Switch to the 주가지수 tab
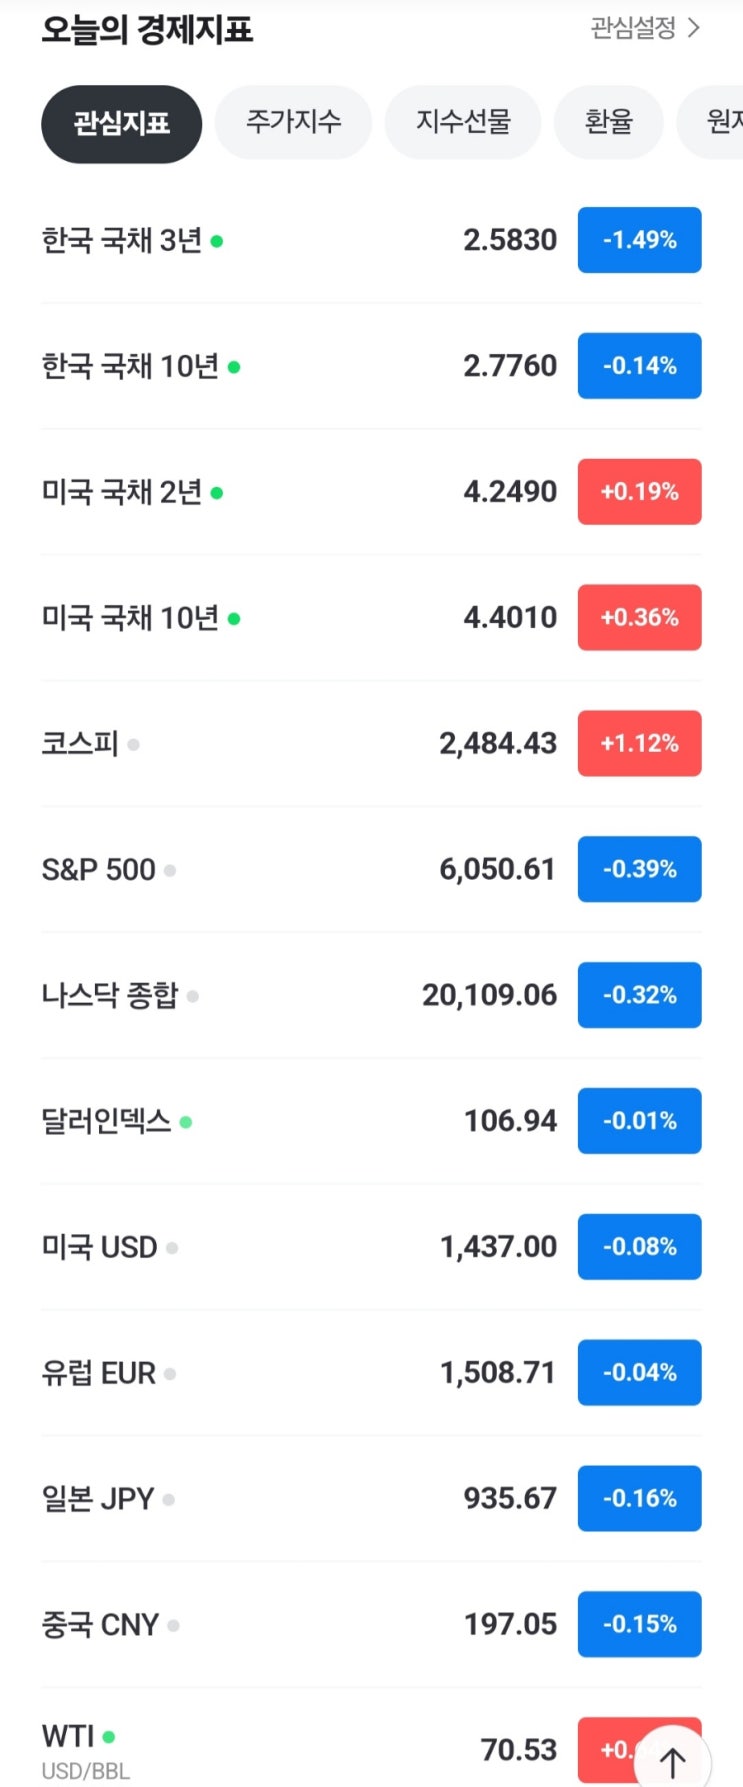Screen dimensions: 743x1787 click(293, 123)
